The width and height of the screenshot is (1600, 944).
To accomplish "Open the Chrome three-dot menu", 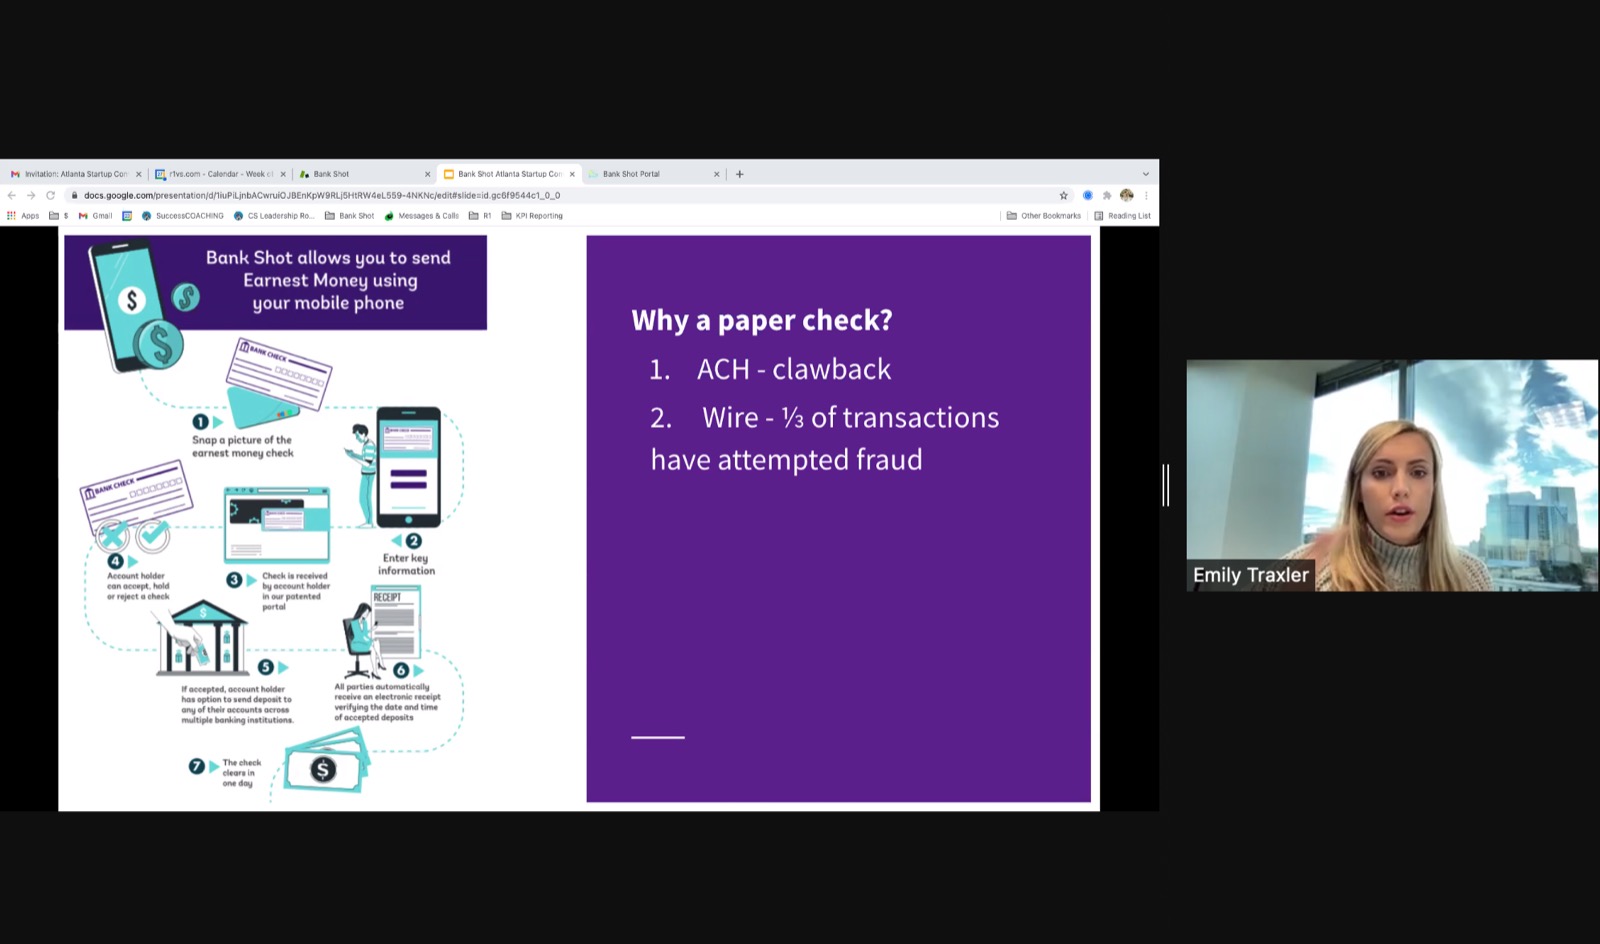I will point(1146,196).
